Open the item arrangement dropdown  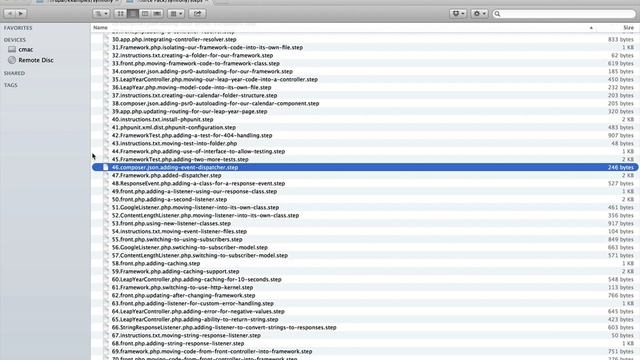pyautogui.click(x=176, y=13)
